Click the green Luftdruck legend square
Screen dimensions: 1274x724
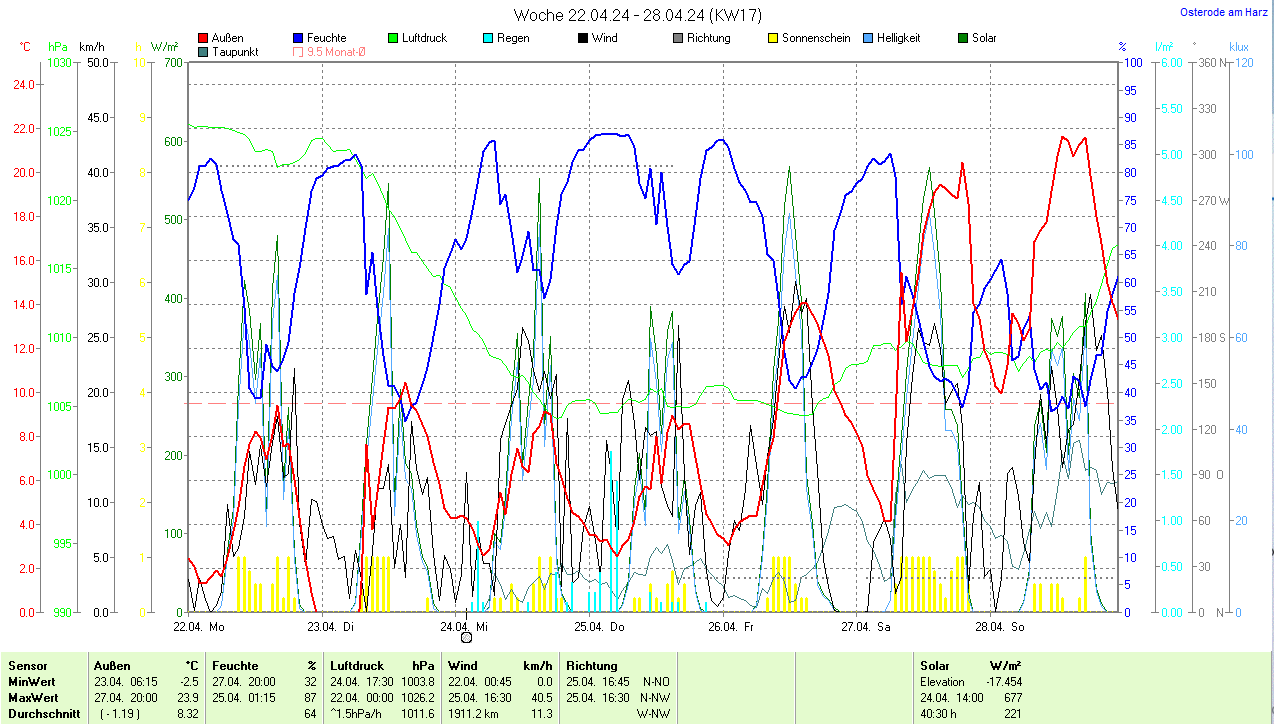click(393, 39)
